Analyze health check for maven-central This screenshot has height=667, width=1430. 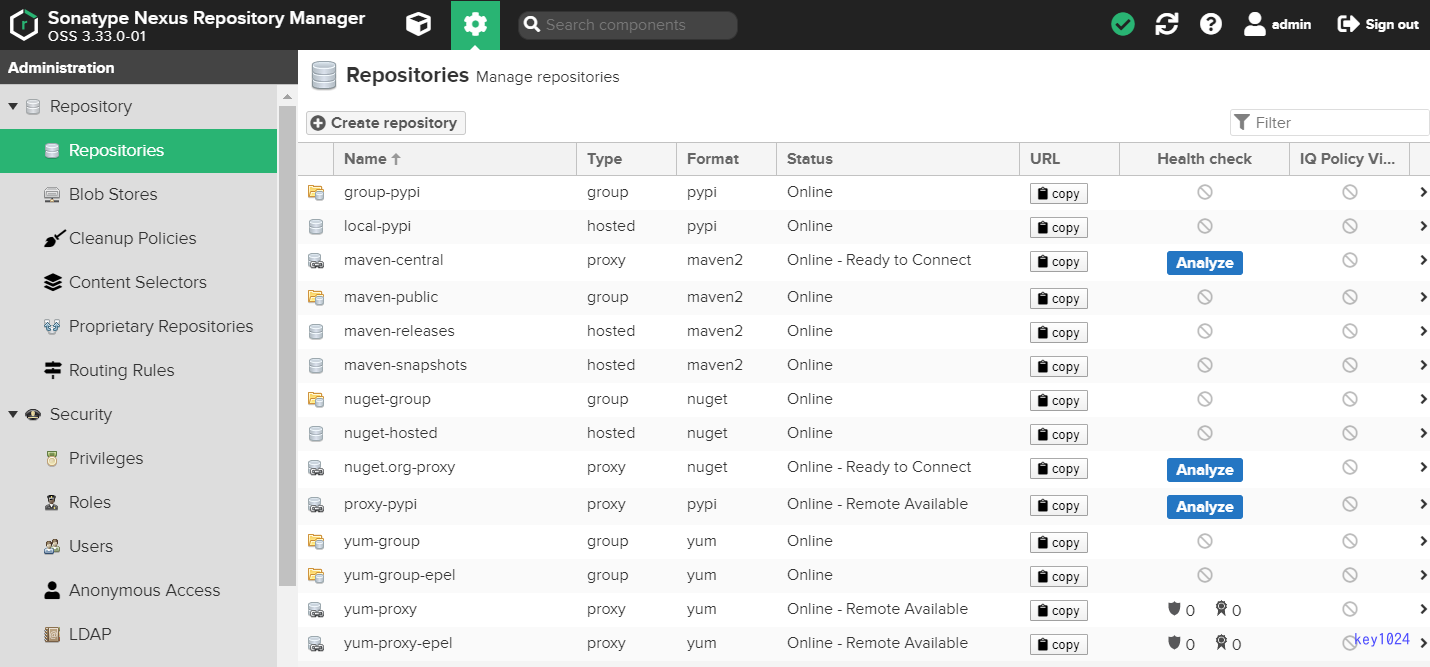(1205, 263)
